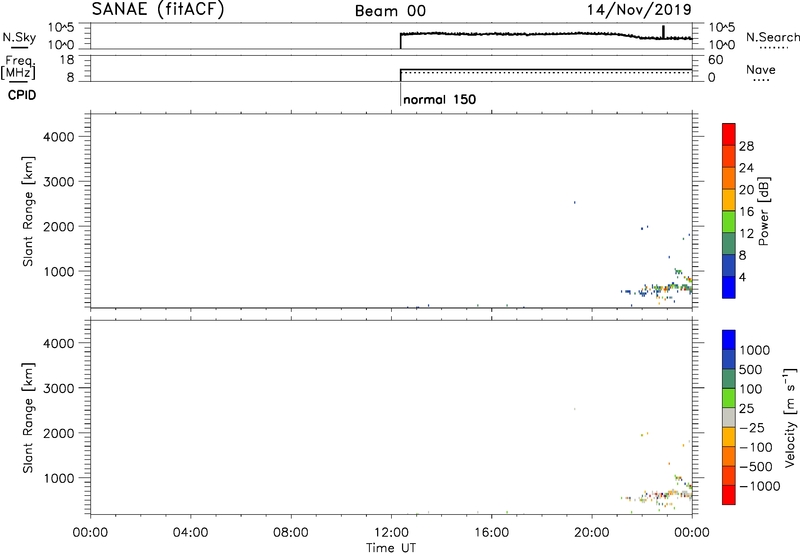Click the 10^5 label left of noise panel
Screen dimensions: 800x554
click(x=61, y=27)
